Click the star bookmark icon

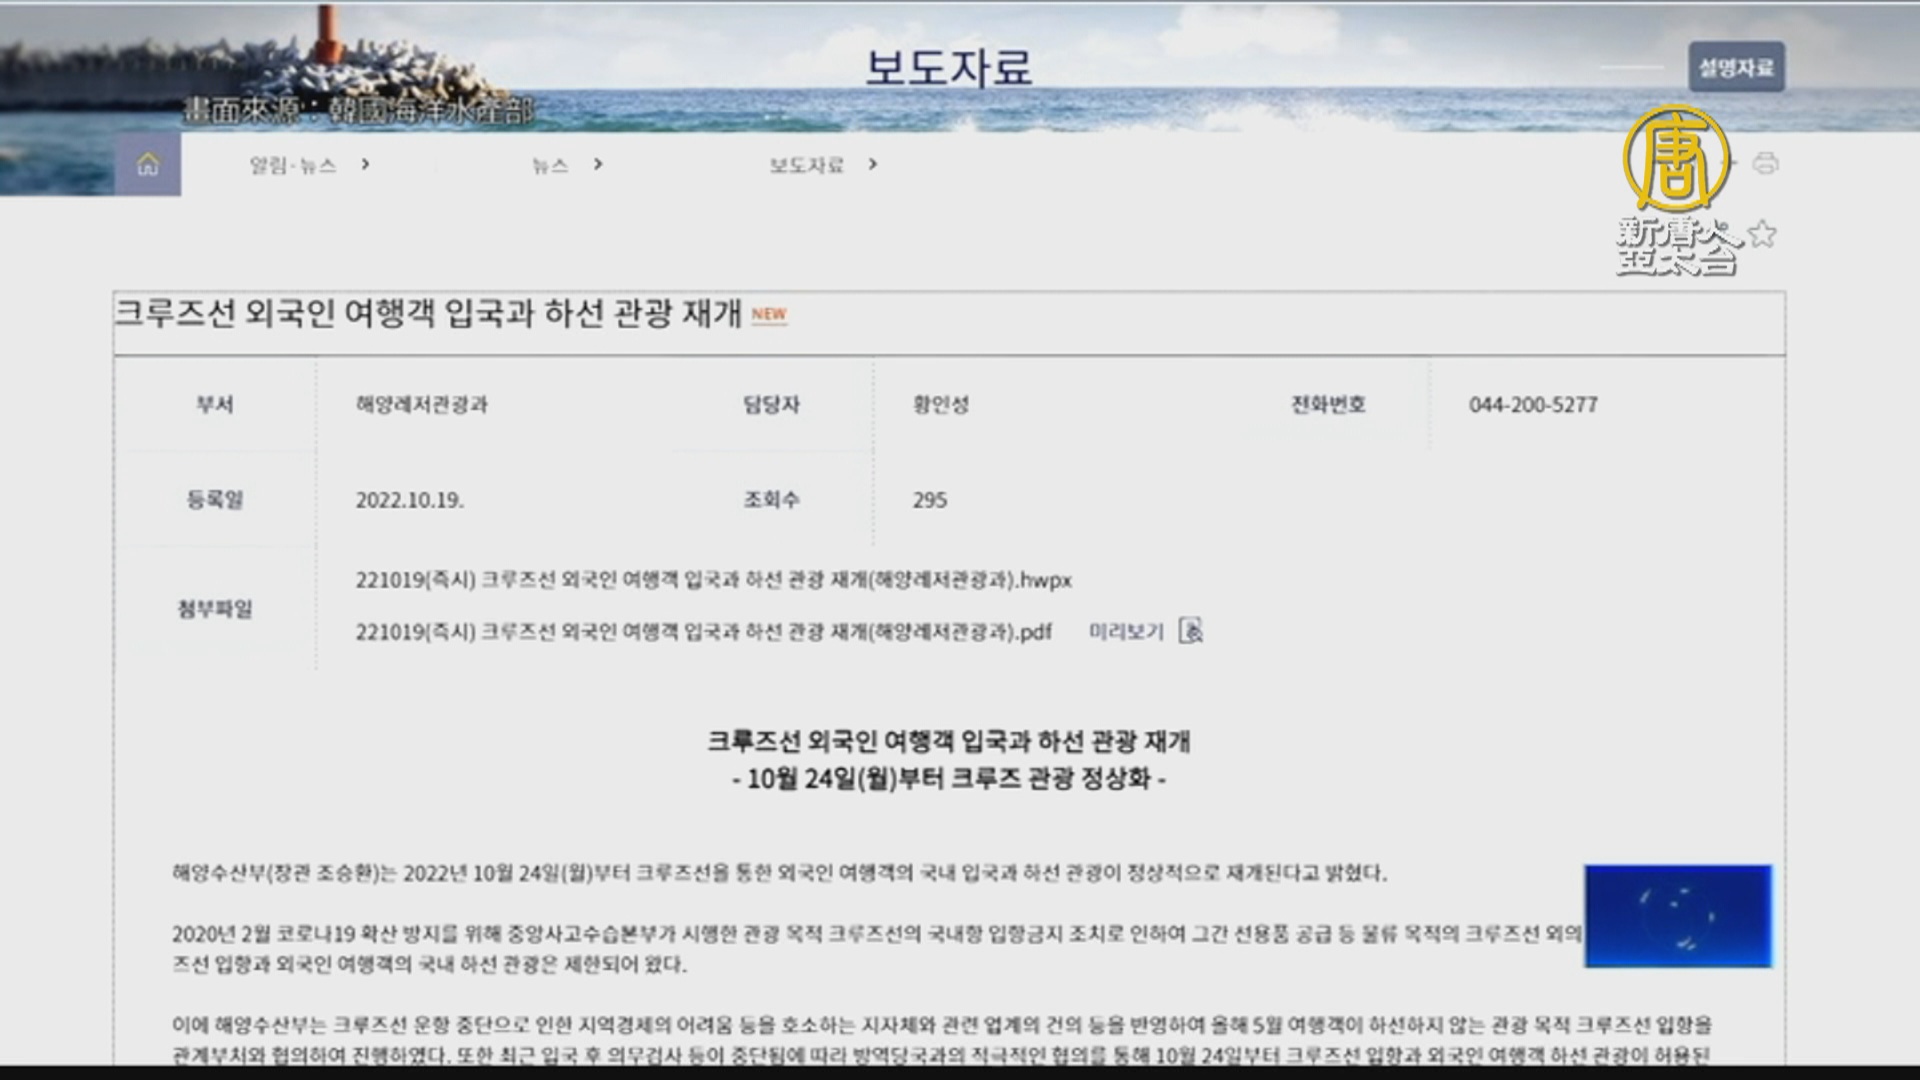click(x=1763, y=235)
